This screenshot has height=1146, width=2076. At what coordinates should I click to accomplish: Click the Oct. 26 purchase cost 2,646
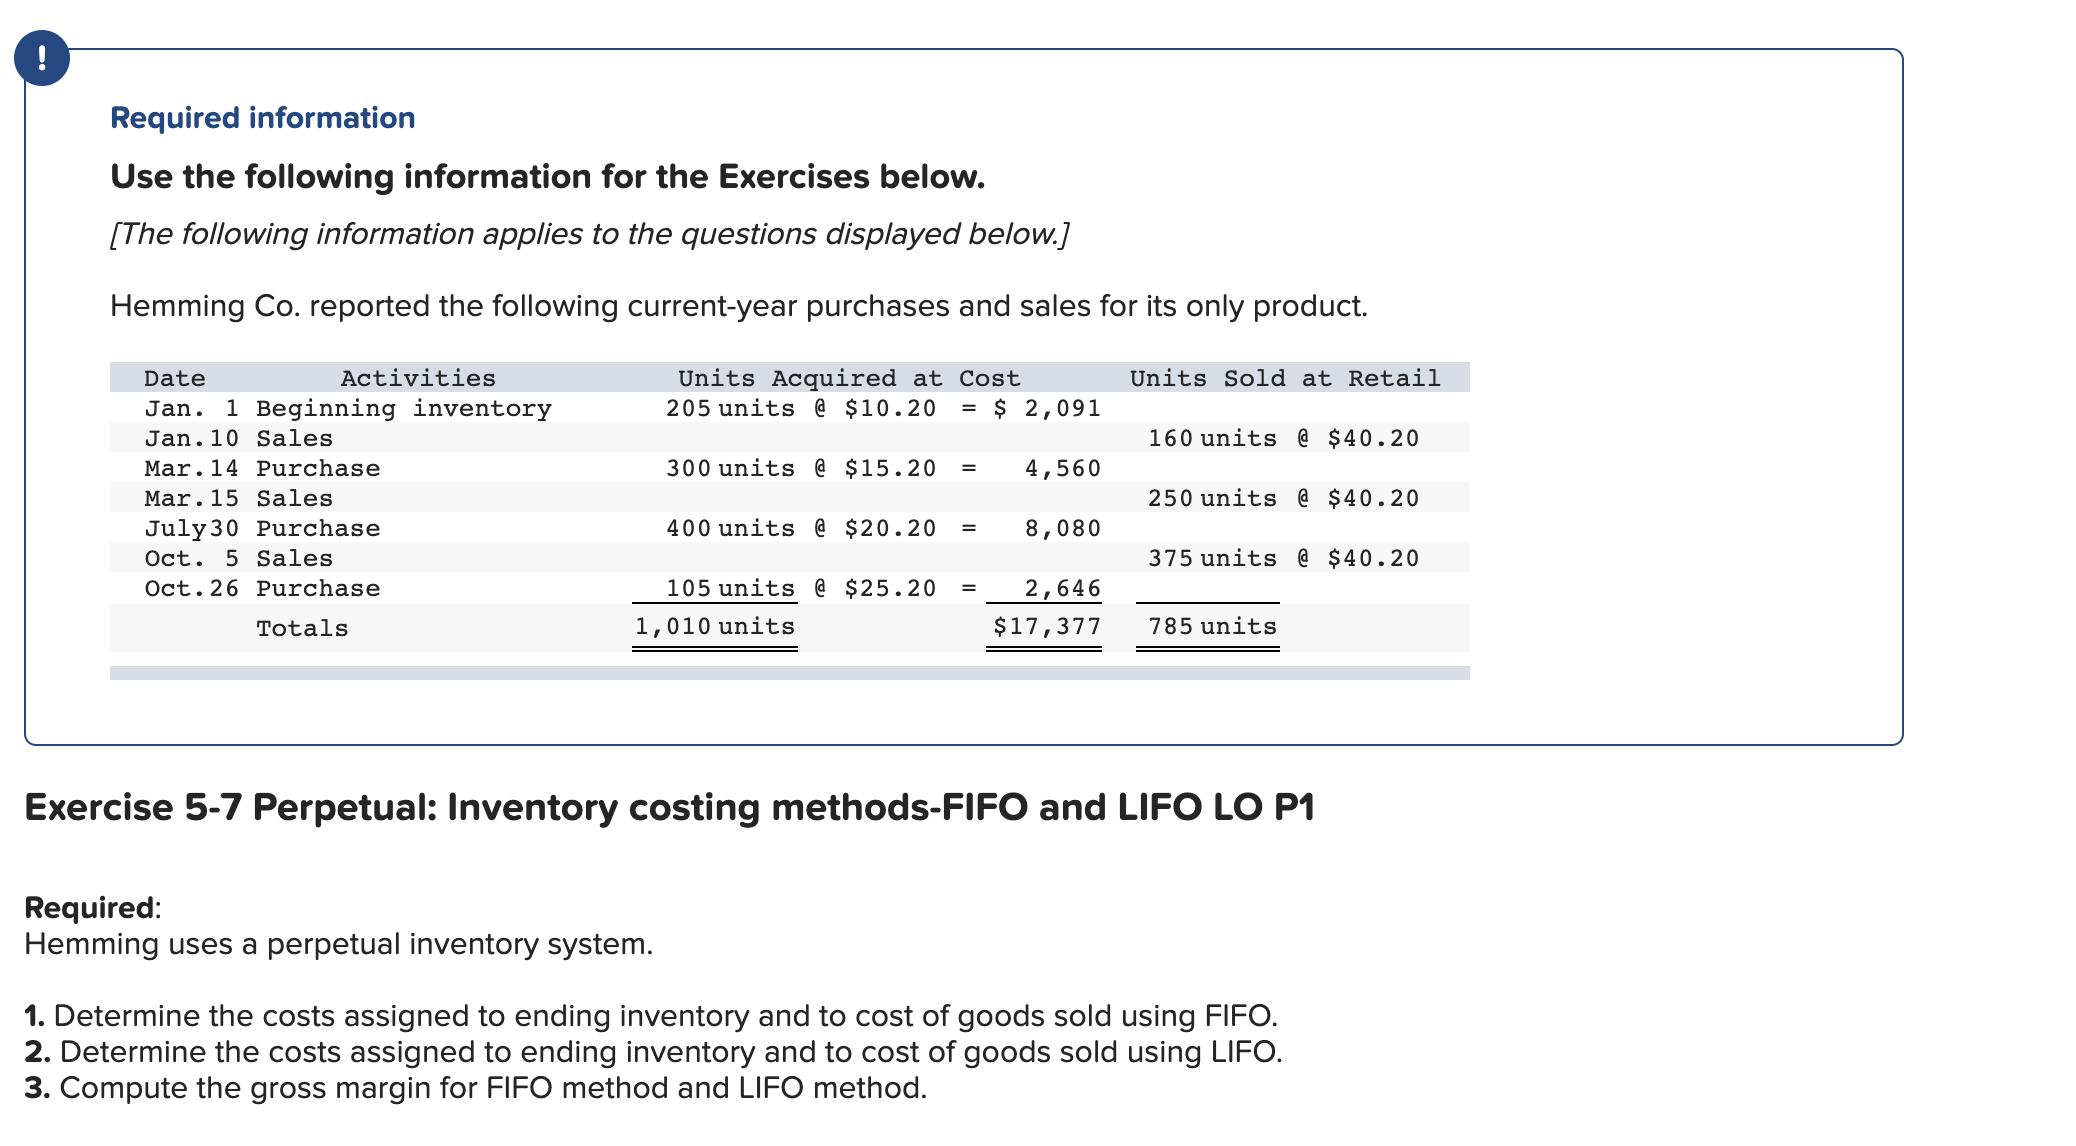click(1062, 588)
